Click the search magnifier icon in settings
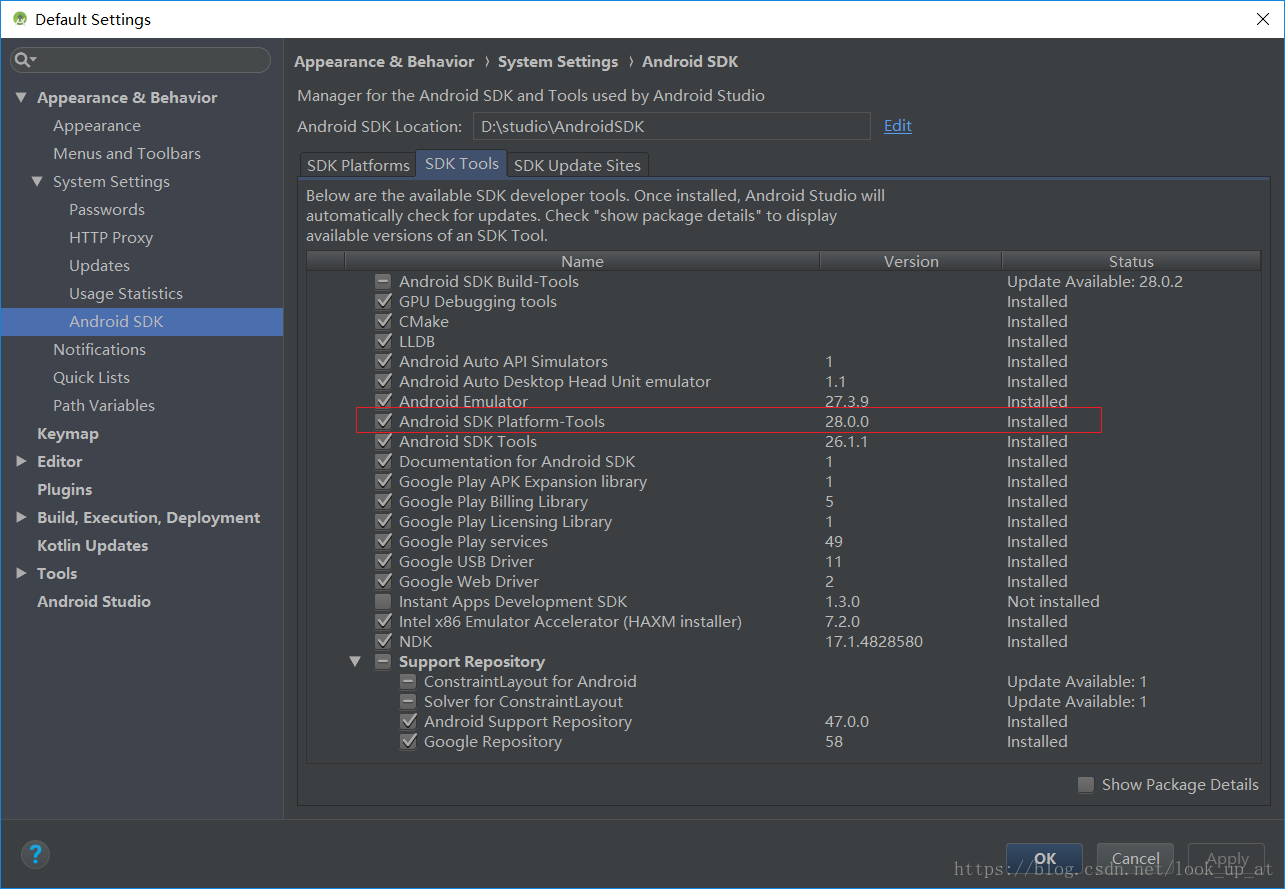 tap(24, 60)
